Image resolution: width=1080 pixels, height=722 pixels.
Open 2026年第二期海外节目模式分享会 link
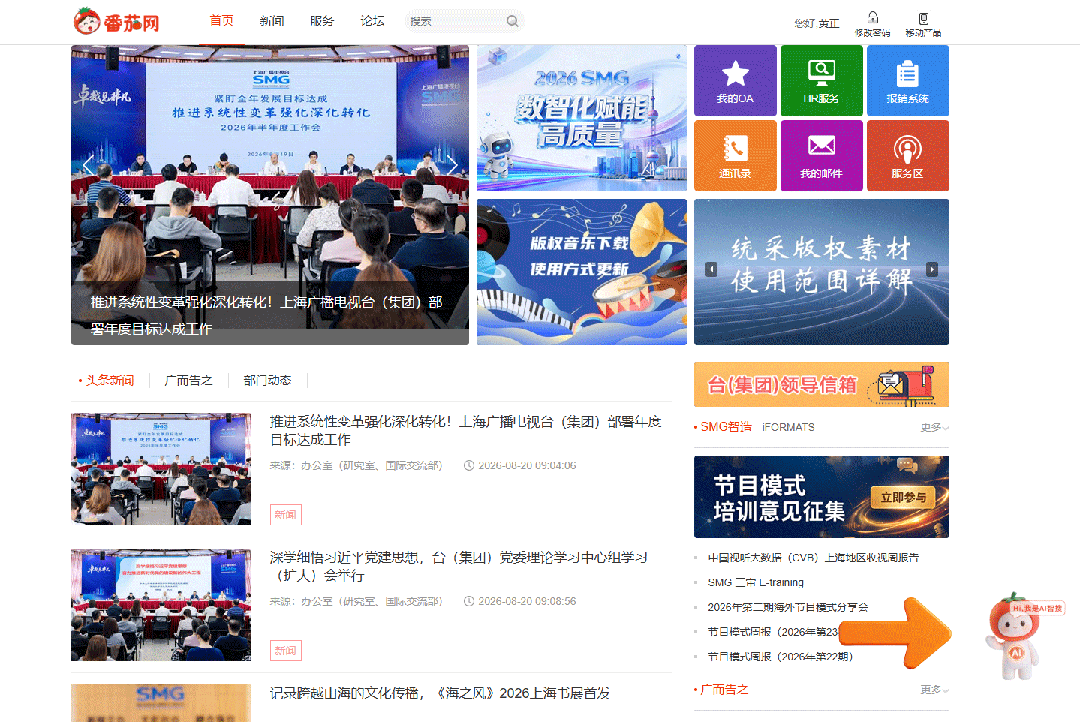pos(787,607)
